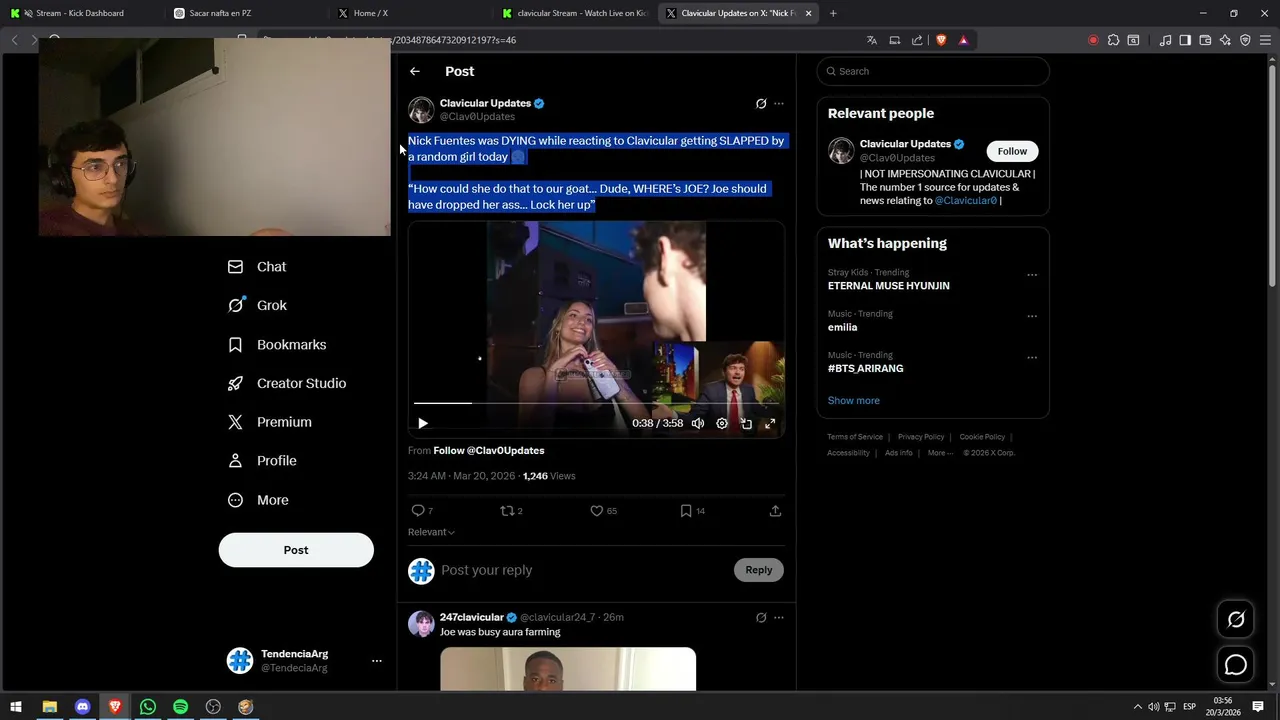Click the Reply button

pyautogui.click(x=759, y=570)
